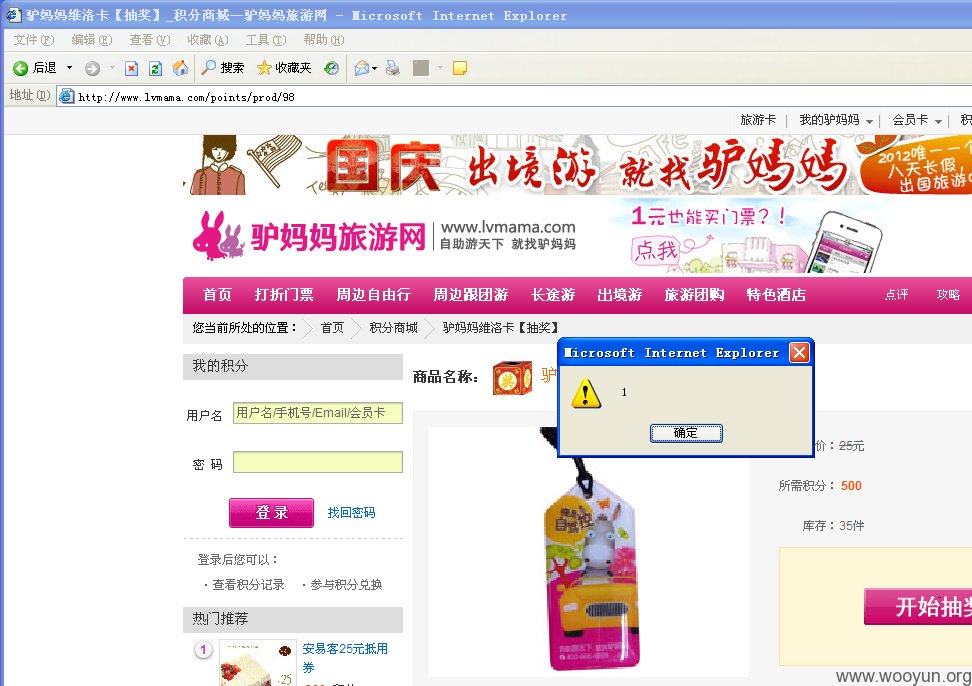Click page icon beside address URL
This screenshot has width=972, height=686.
tap(67, 96)
